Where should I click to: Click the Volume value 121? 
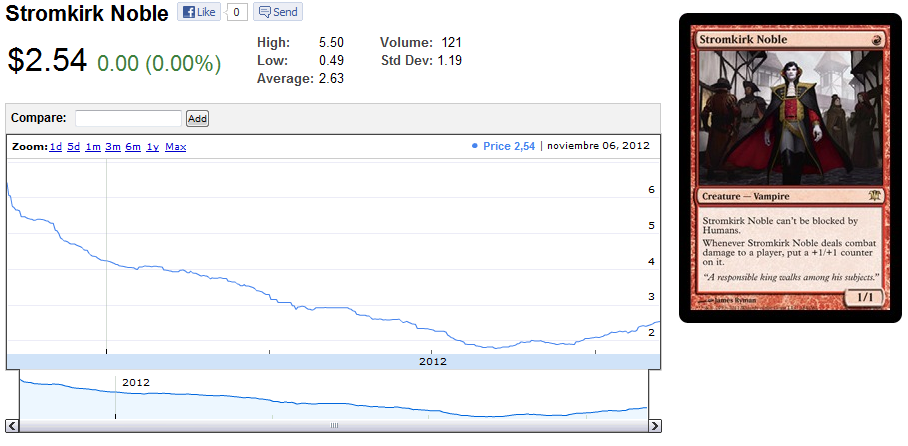click(452, 42)
